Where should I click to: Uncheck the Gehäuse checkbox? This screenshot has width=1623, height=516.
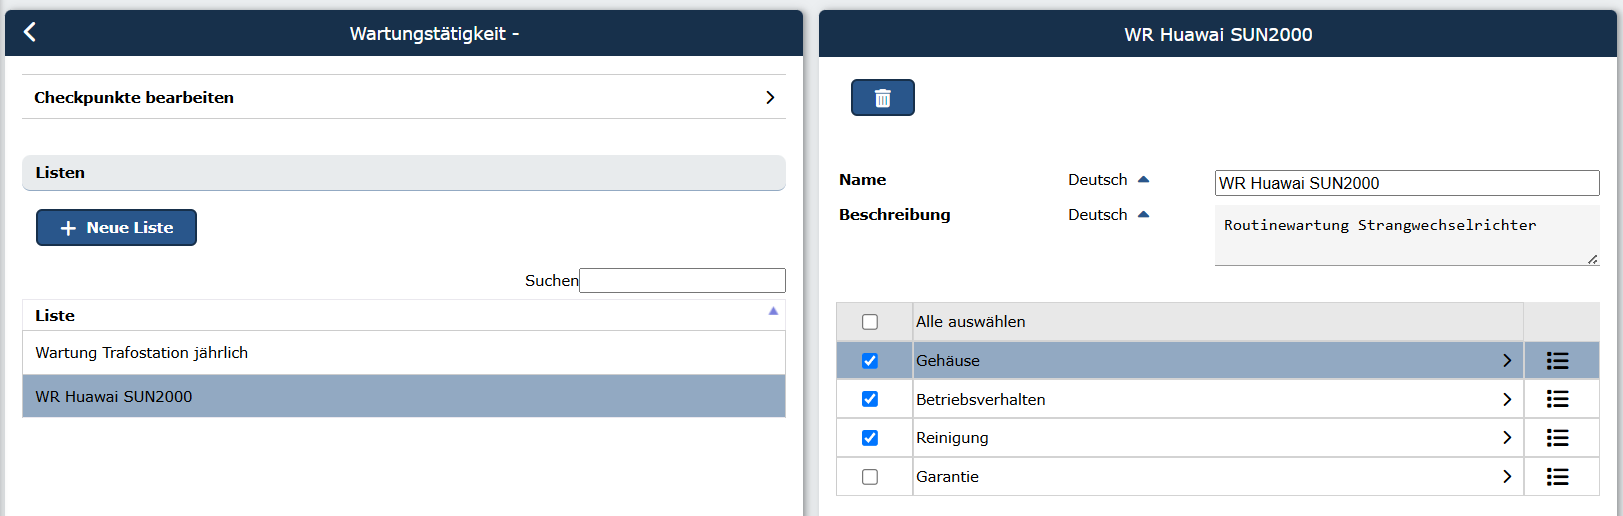click(x=870, y=361)
